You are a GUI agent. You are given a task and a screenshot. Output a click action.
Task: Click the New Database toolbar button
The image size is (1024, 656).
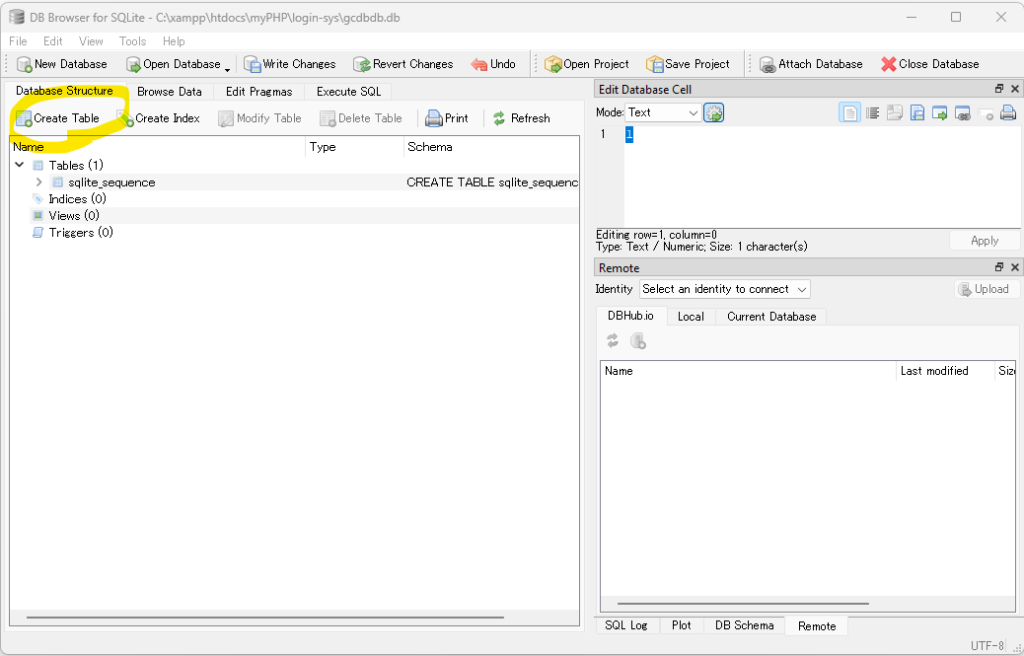pyautogui.click(x=61, y=64)
